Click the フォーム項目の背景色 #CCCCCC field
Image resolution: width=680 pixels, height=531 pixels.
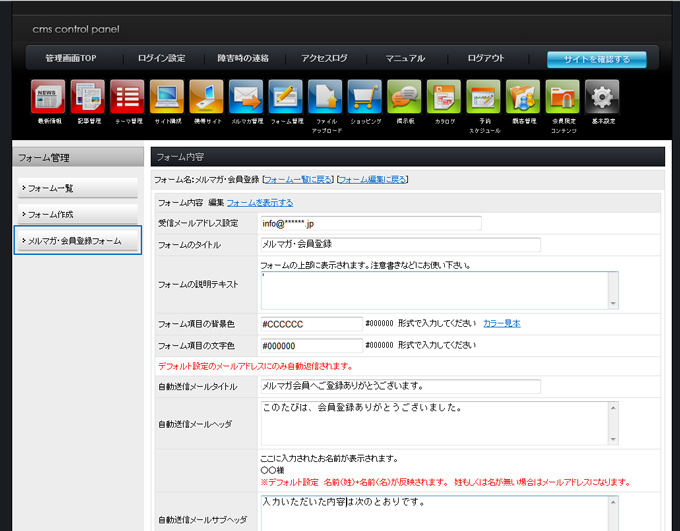pos(310,324)
